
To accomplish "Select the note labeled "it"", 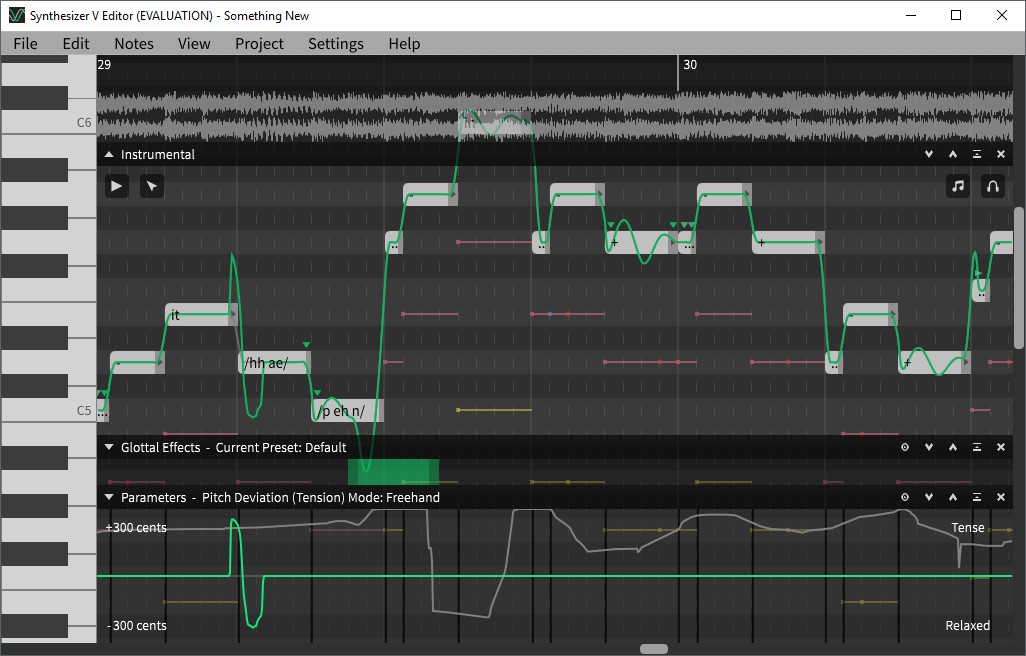I will (x=198, y=315).
